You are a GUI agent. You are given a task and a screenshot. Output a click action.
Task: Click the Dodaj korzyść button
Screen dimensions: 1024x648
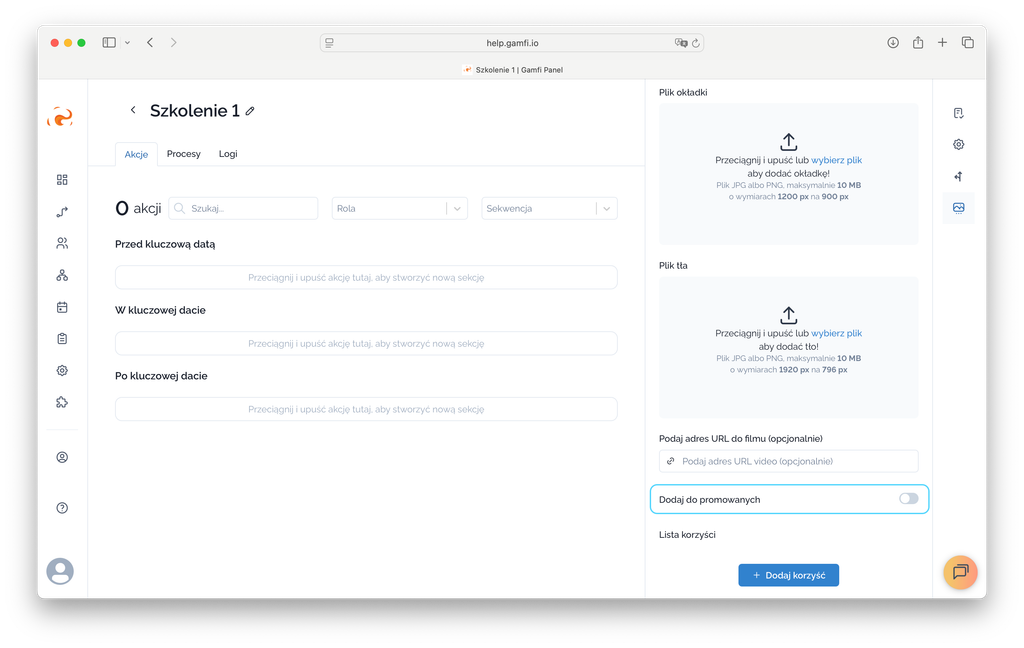(788, 575)
